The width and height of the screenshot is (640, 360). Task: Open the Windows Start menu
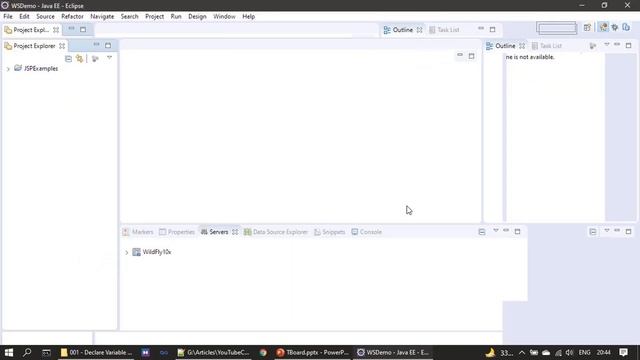9,352
